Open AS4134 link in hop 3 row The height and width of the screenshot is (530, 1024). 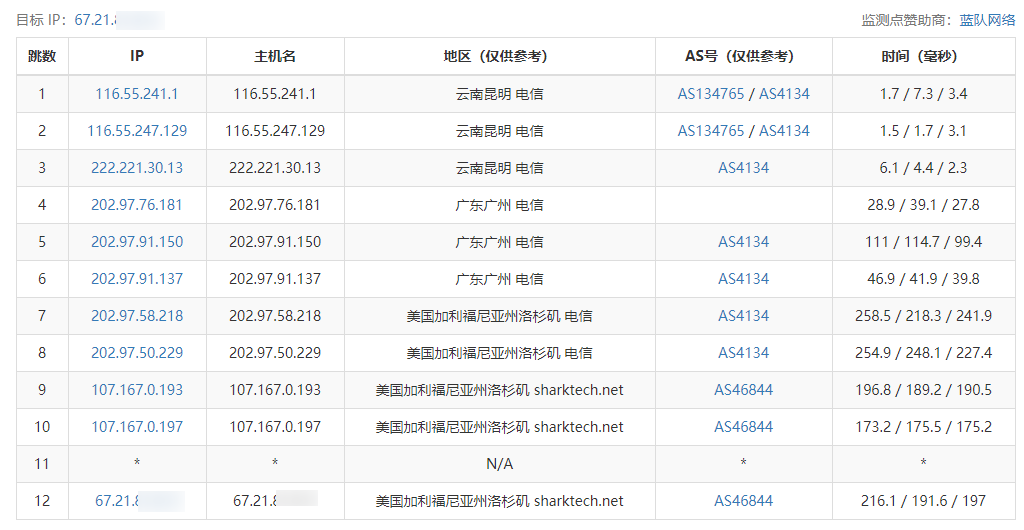click(x=743, y=168)
